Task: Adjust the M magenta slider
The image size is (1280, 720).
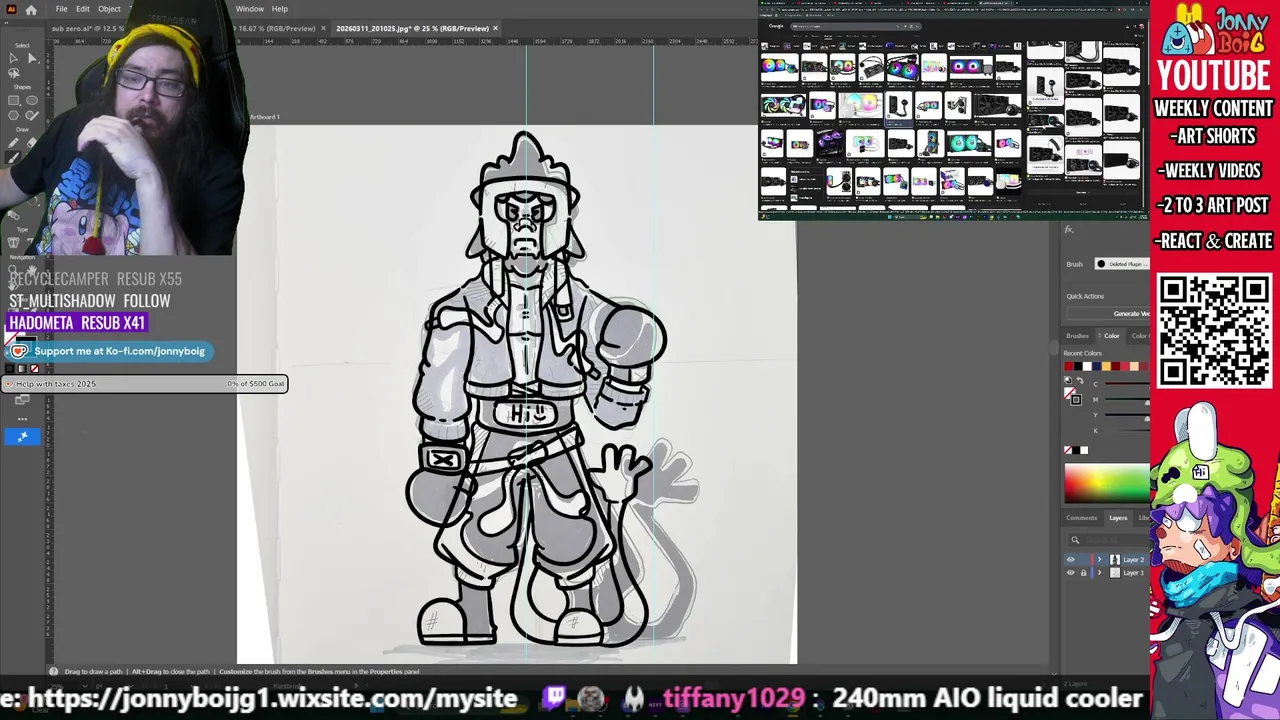Action: [1125, 400]
